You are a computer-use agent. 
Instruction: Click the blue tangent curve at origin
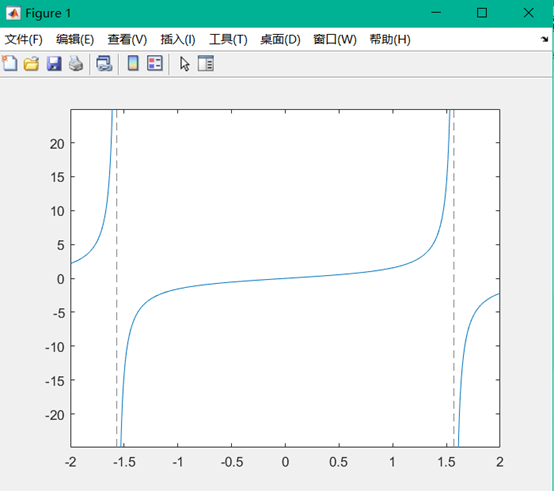click(x=285, y=278)
